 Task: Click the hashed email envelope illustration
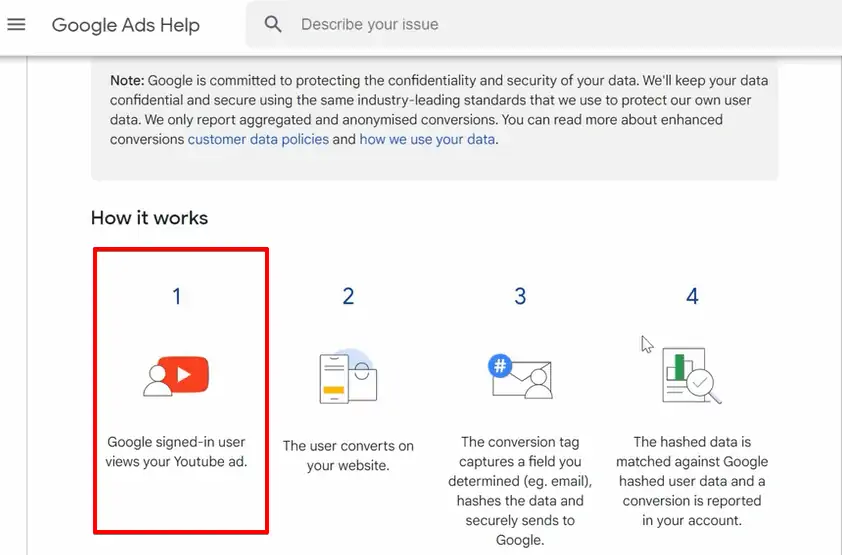(520, 376)
